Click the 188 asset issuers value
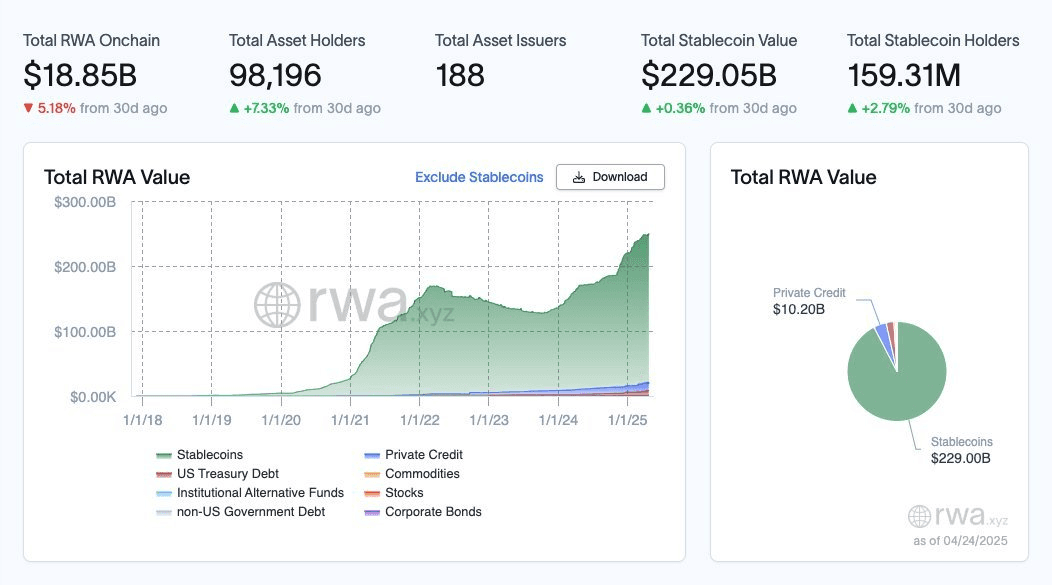 click(460, 75)
